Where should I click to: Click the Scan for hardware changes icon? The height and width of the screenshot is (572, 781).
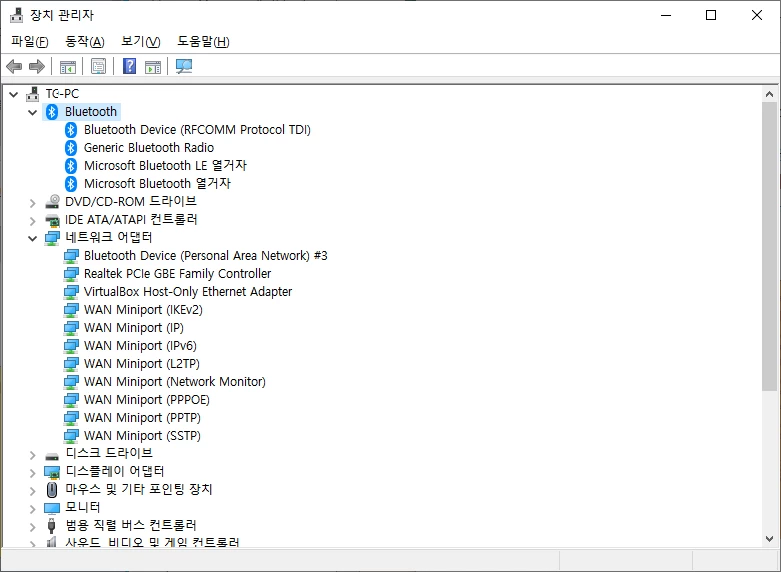click(x=184, y=66)
